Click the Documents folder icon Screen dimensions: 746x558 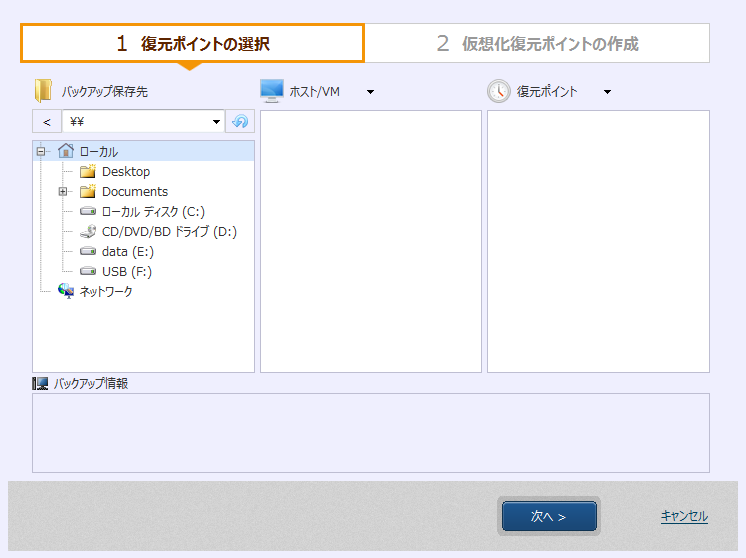tap(88, 192)
